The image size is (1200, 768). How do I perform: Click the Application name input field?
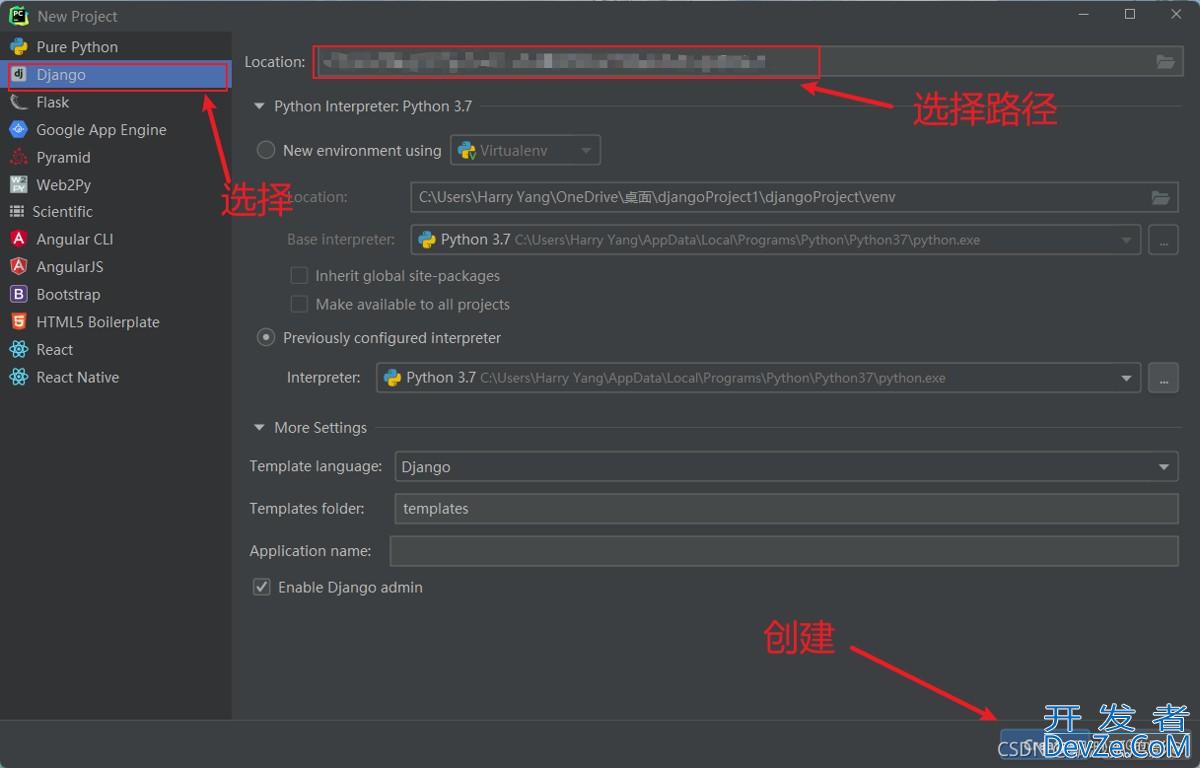tap(783, 551)
